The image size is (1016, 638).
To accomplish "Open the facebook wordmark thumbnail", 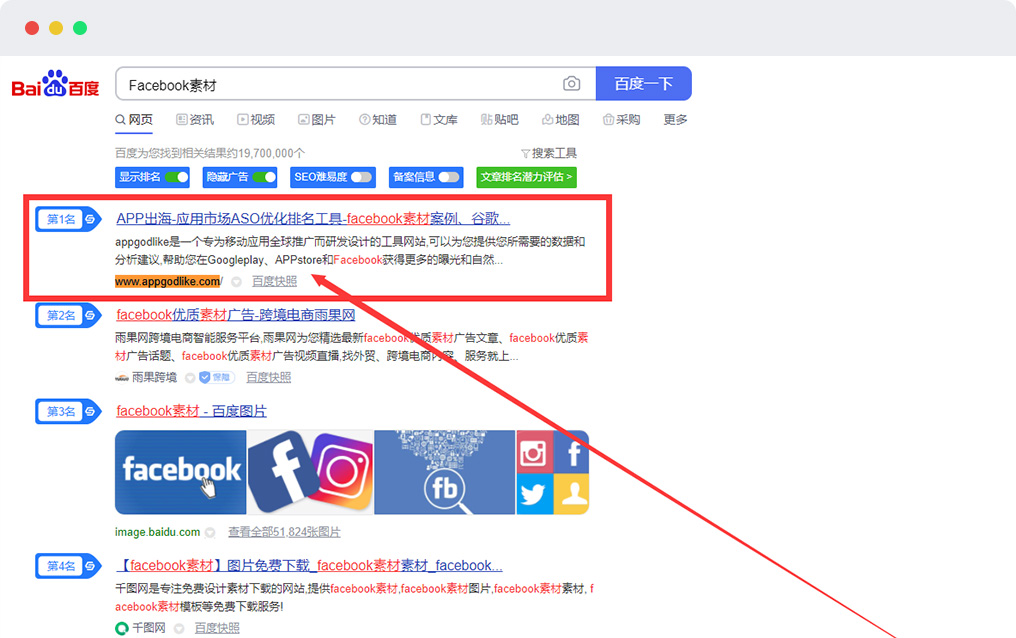I will 181,472.
